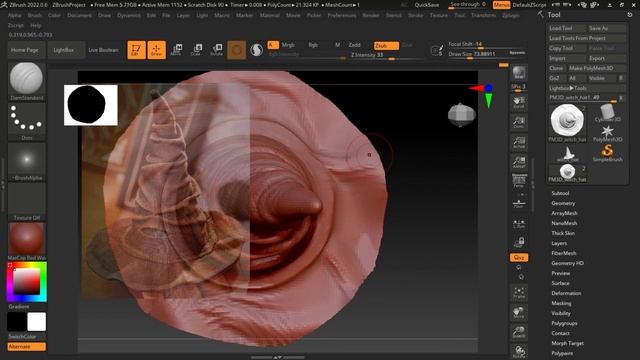Screen dimensions: 640x360
Task: Open the DamStandard brush picker
Action: (x=27, y=81)
